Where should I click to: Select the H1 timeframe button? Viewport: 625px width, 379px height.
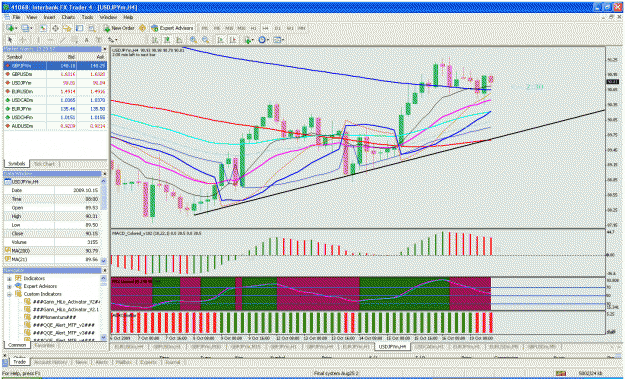pos(253,28)
